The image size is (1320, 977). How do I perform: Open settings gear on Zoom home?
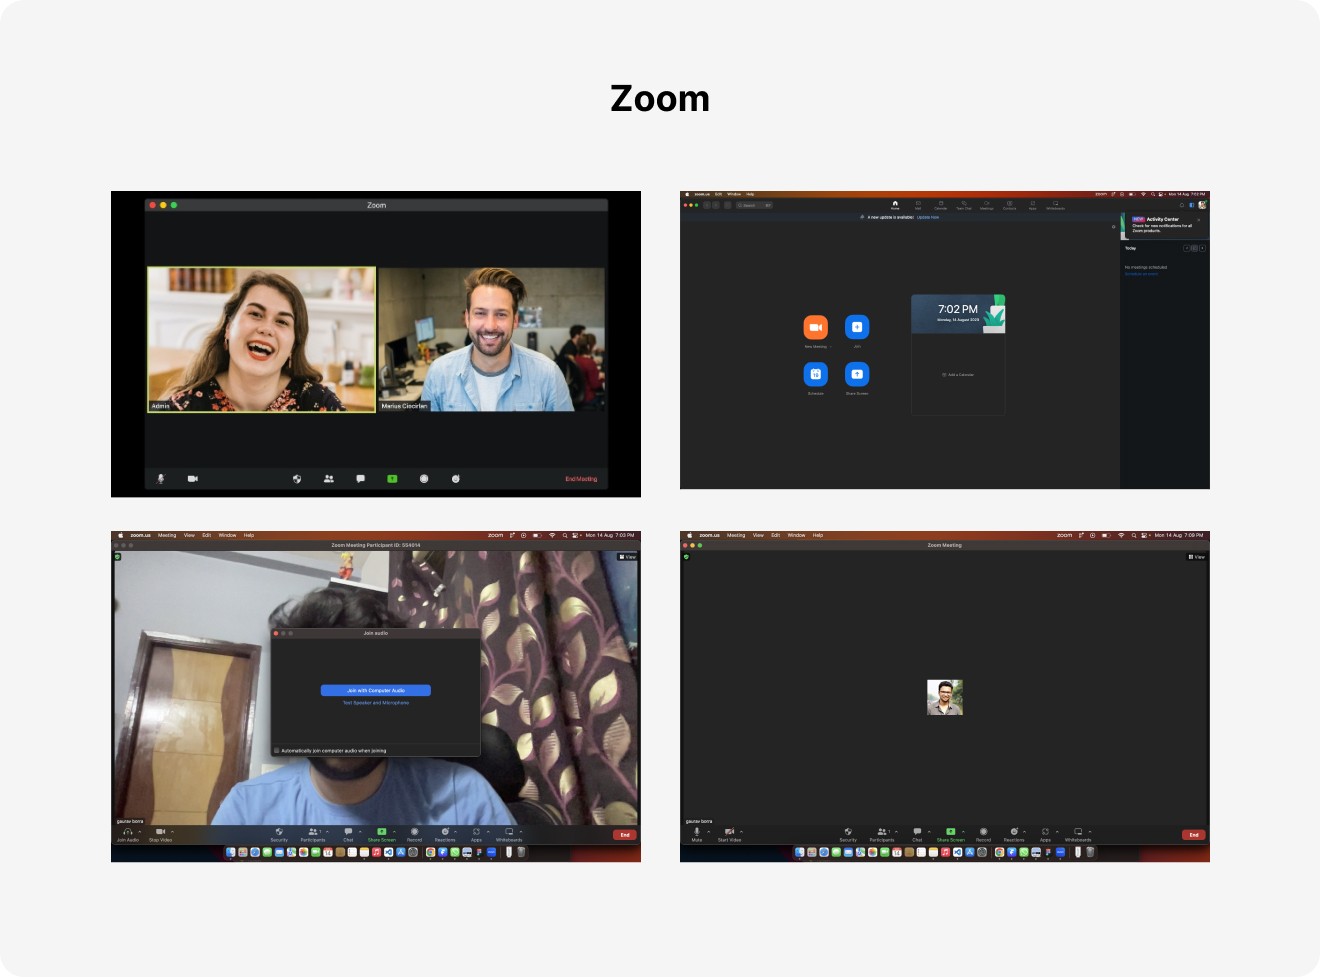[1113, 226]
